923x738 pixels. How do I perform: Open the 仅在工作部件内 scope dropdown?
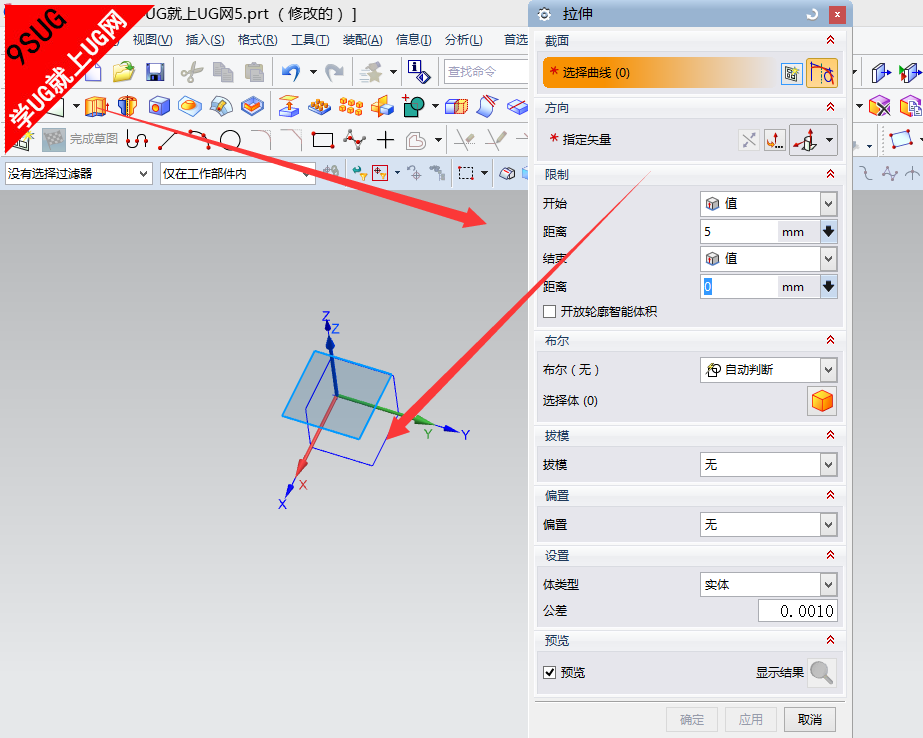tap(238, 174)
